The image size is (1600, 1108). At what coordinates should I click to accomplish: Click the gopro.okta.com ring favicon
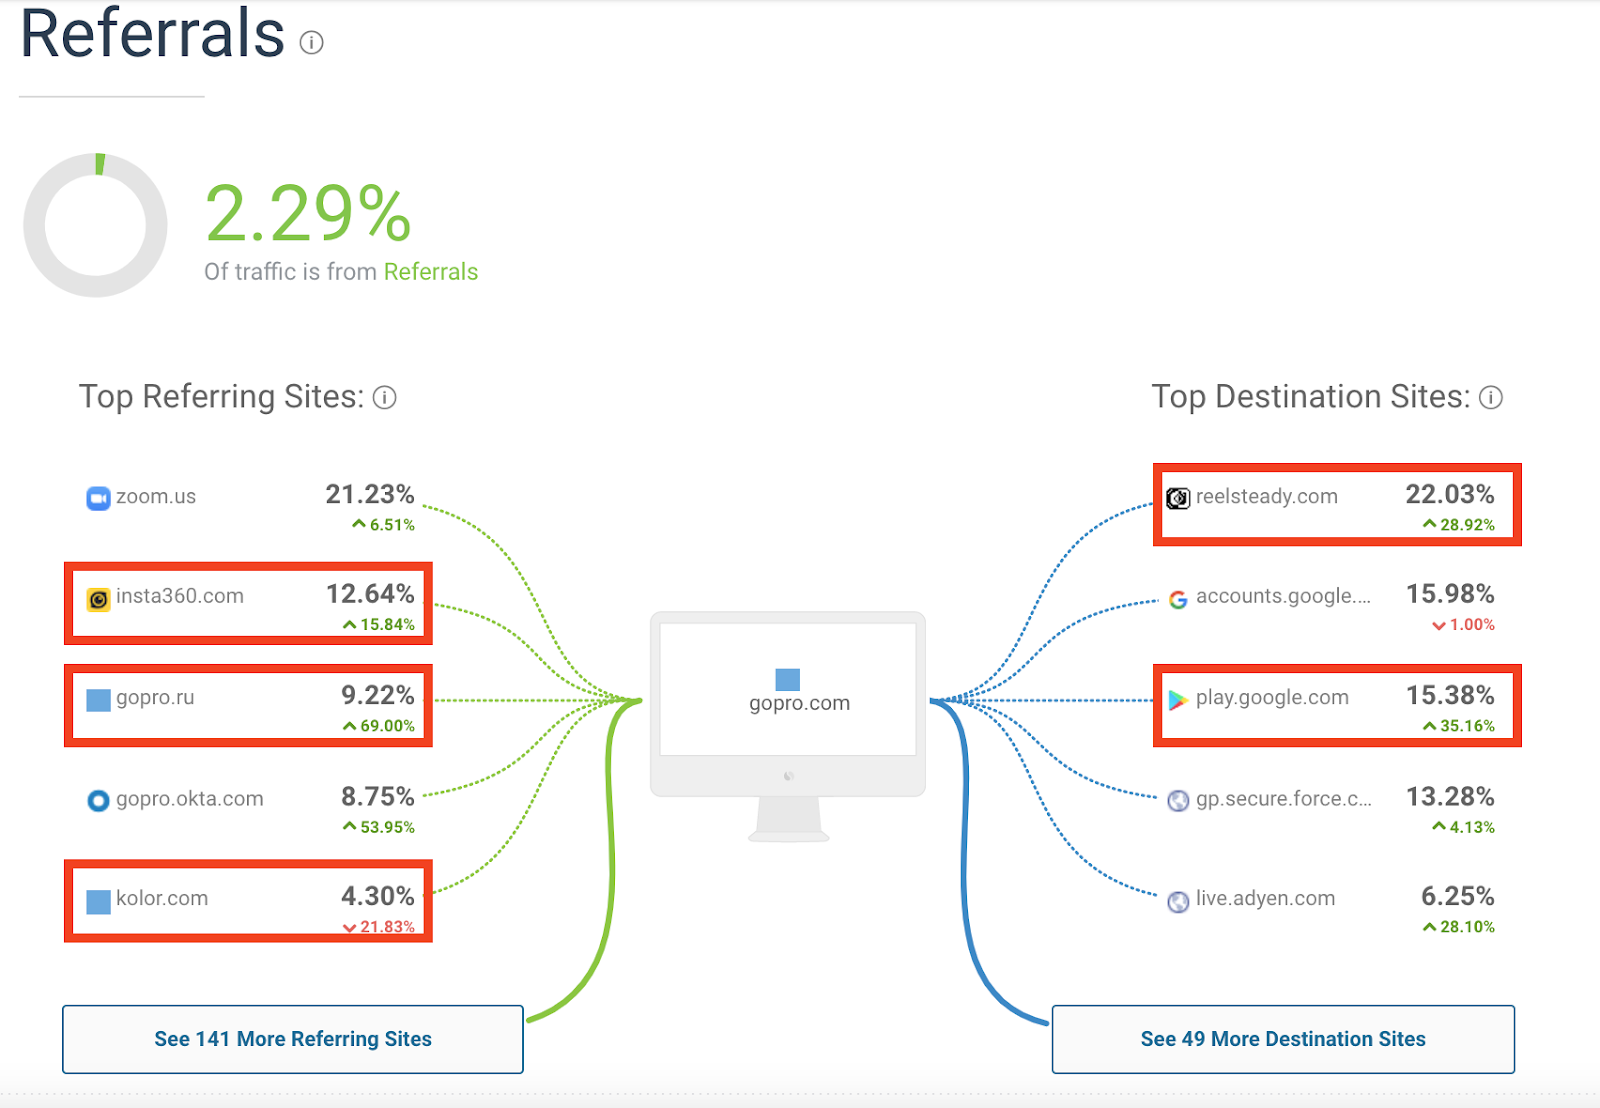click(x=98, y=800)
